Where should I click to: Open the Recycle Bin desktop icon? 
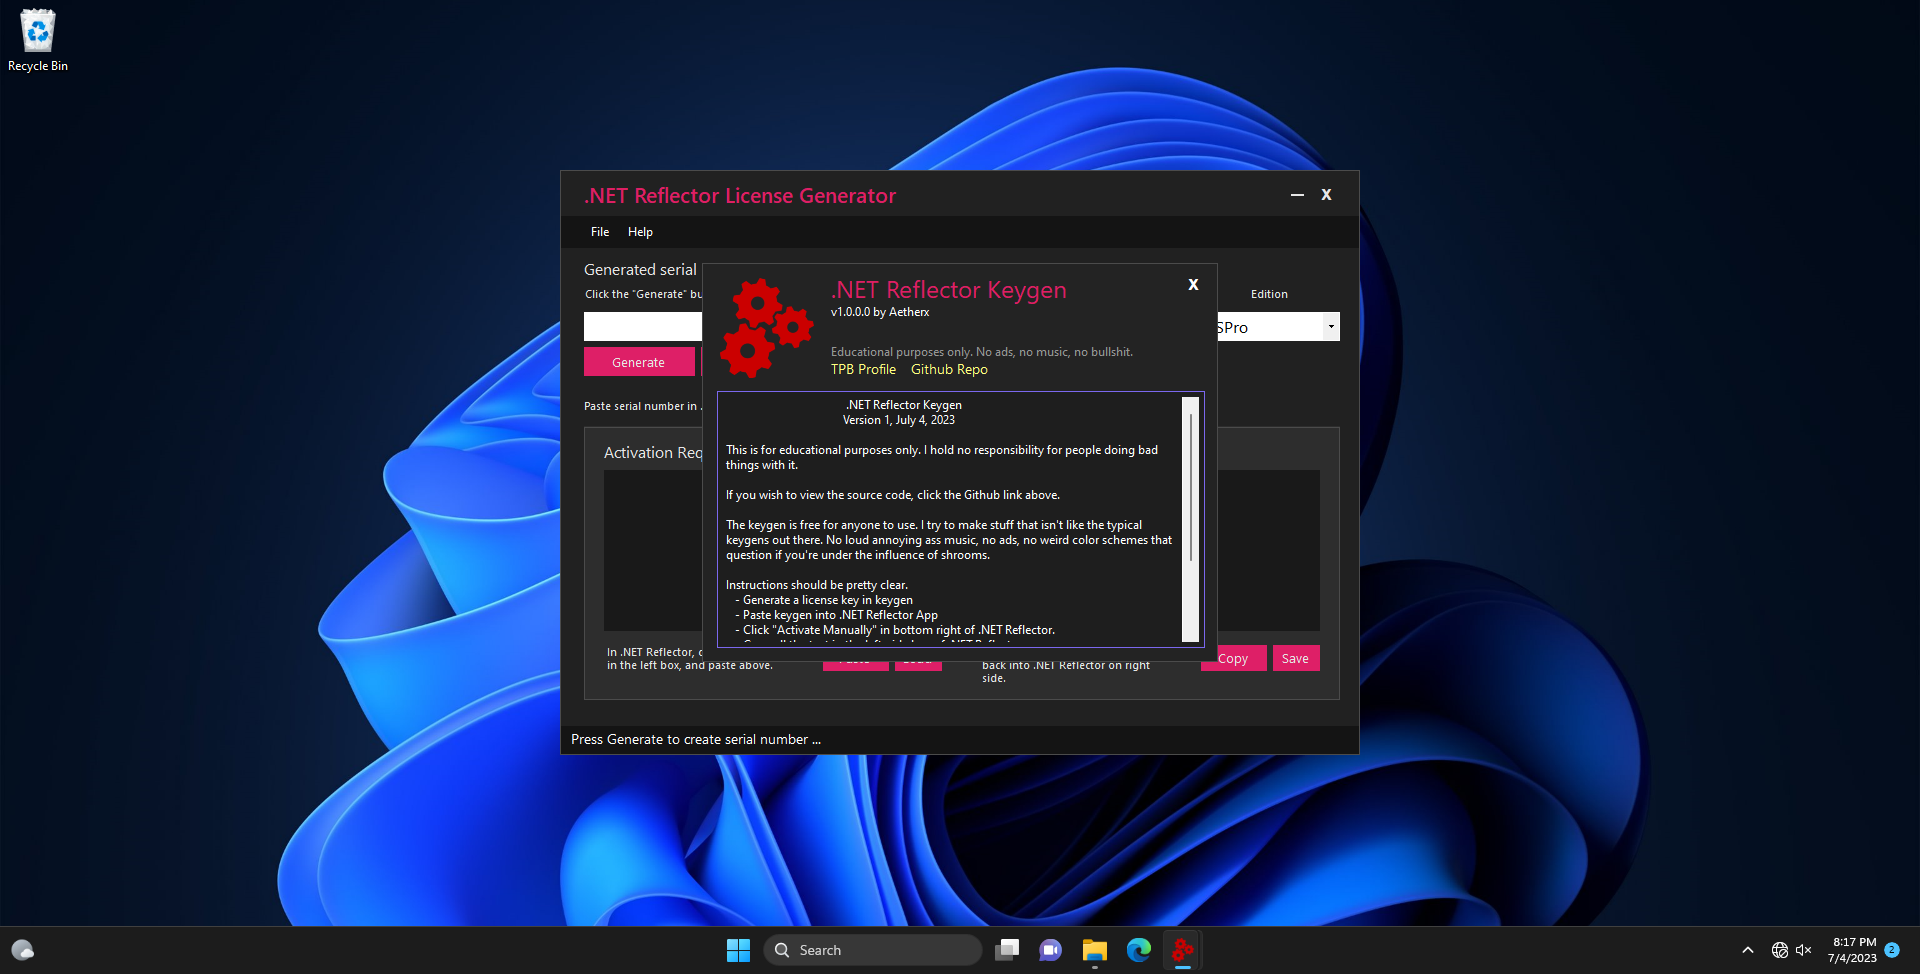[38, 40]
